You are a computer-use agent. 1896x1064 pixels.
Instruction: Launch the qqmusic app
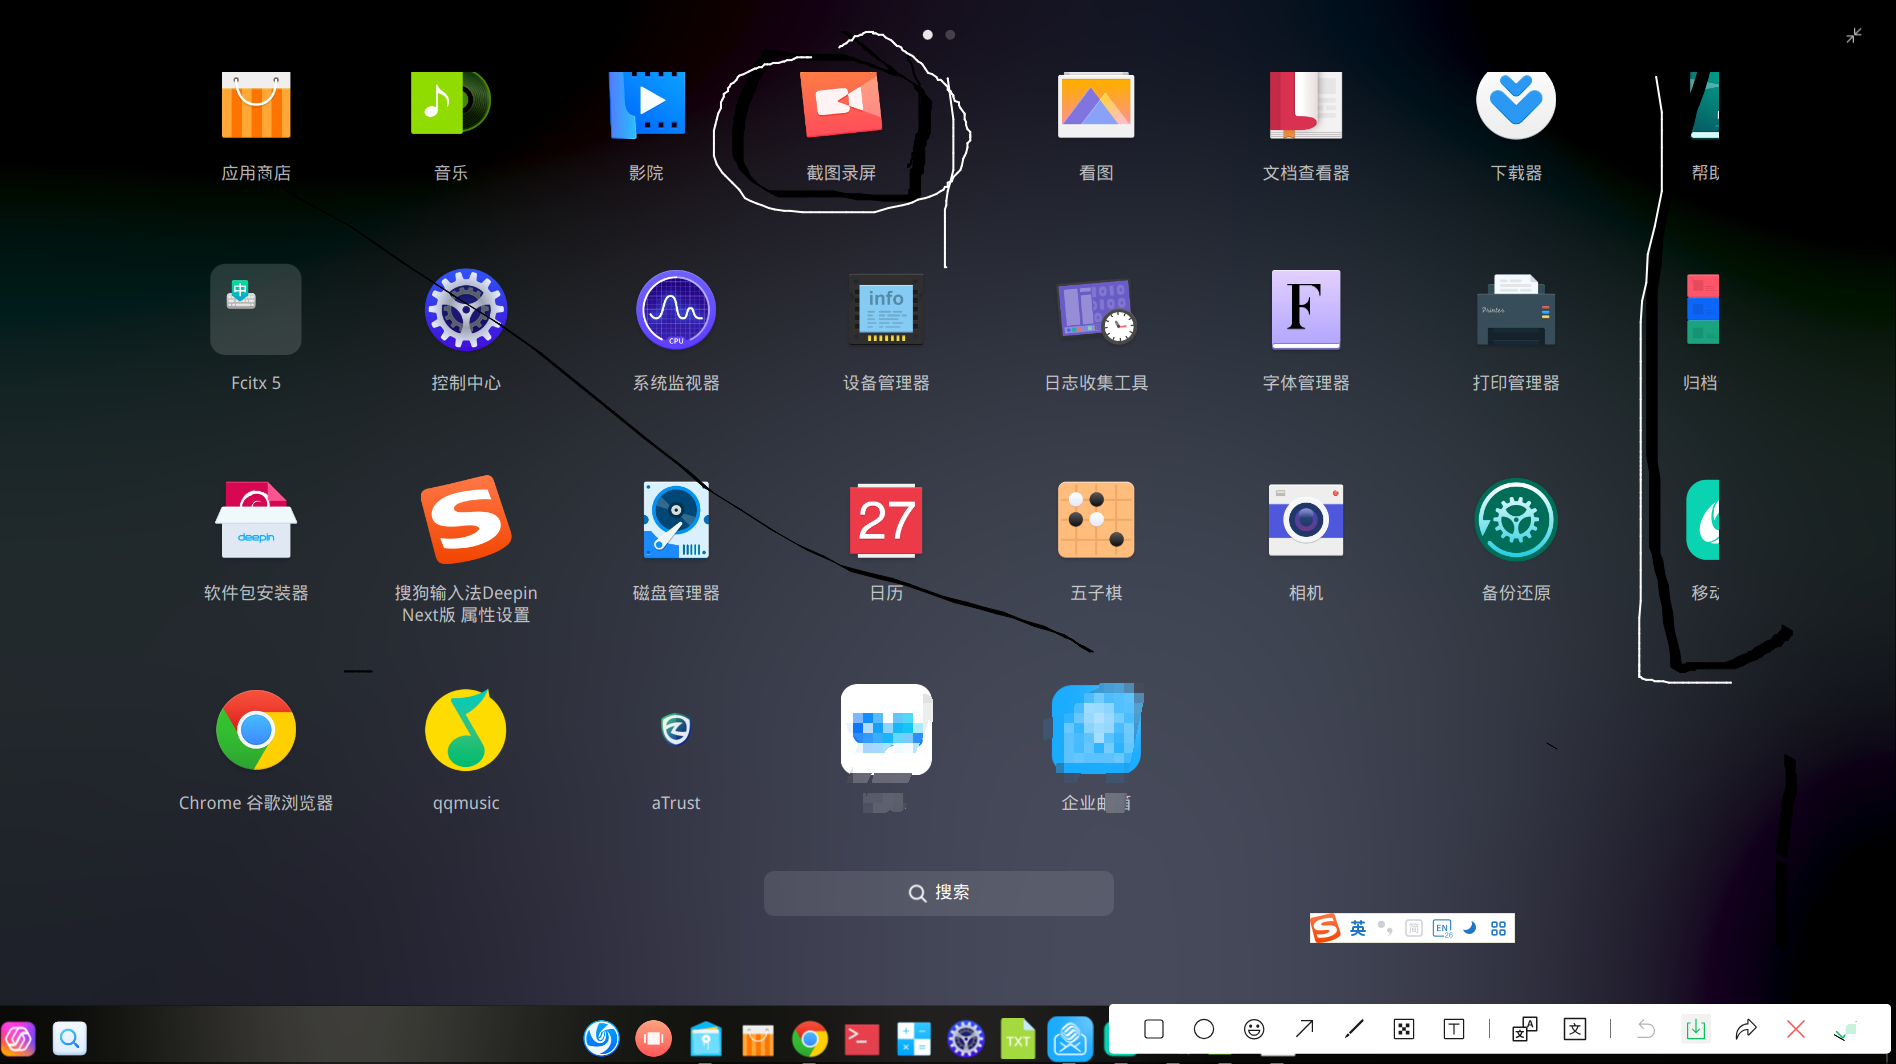click(x=466, y=730)
